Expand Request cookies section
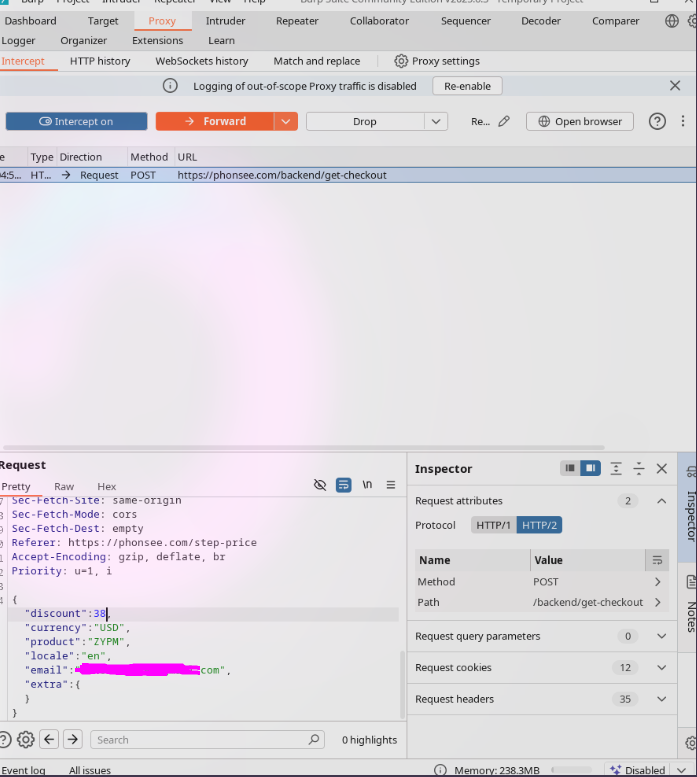Viewport: 697px width, 777px height. coord(661,667)
